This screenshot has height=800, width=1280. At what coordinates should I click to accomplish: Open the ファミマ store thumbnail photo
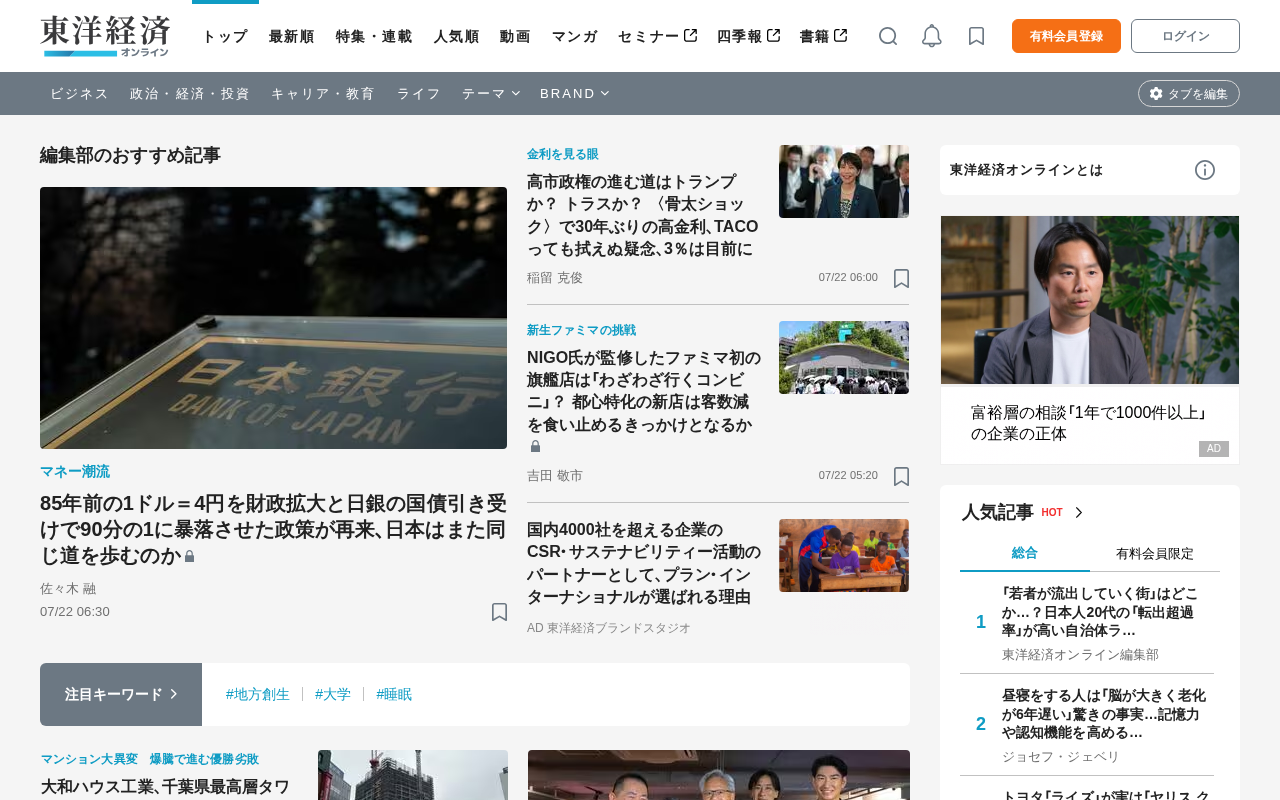point(844,357)
